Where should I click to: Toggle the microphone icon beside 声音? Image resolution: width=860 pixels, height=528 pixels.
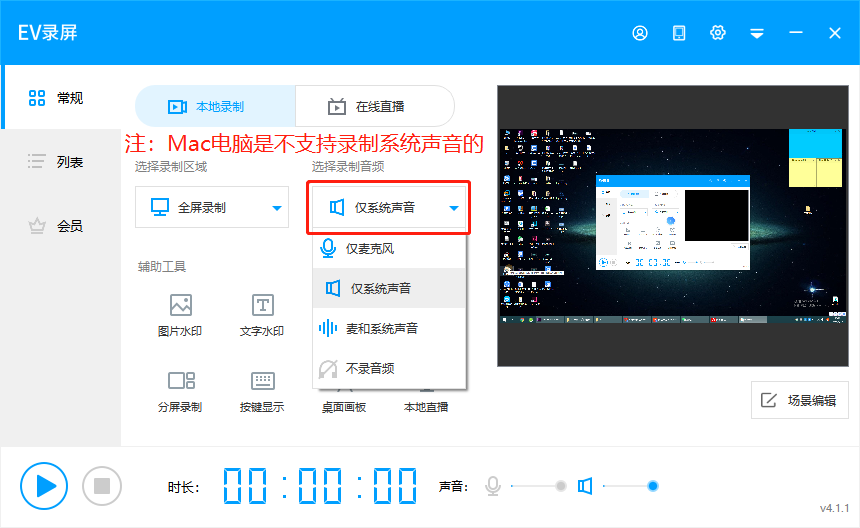tap(493, 486)
